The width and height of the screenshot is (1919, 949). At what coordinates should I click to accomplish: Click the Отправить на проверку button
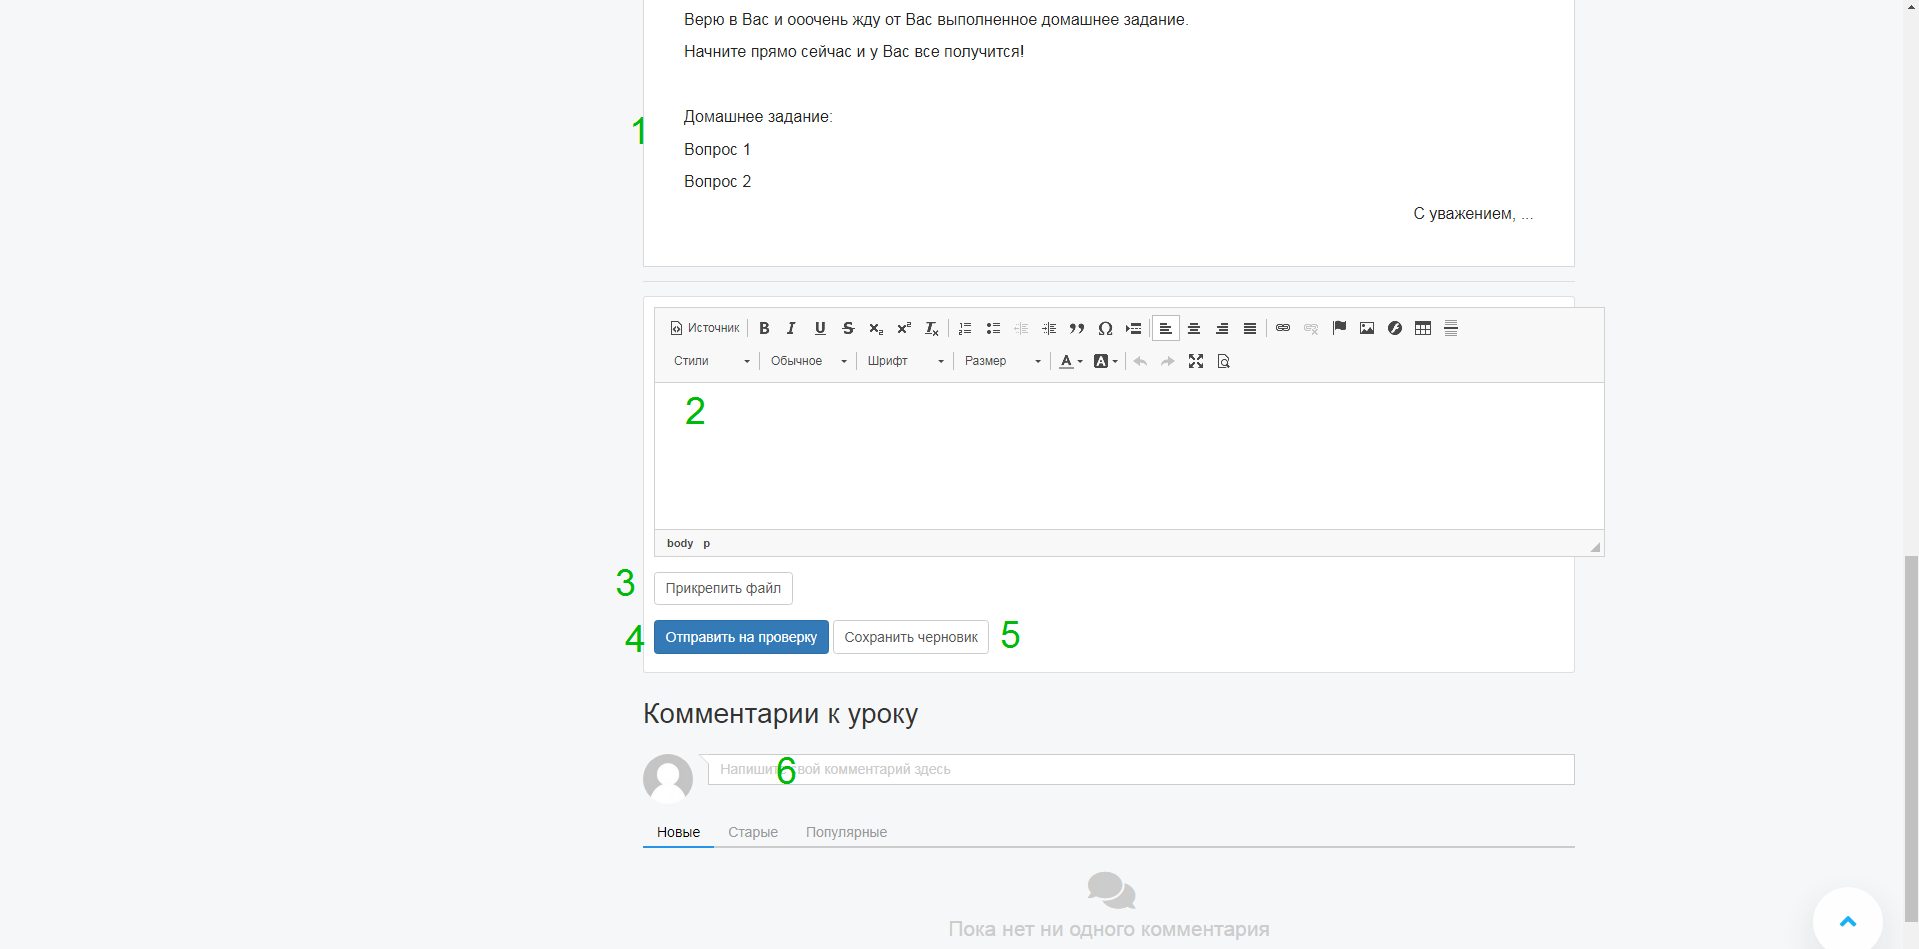tap(741, 637)
